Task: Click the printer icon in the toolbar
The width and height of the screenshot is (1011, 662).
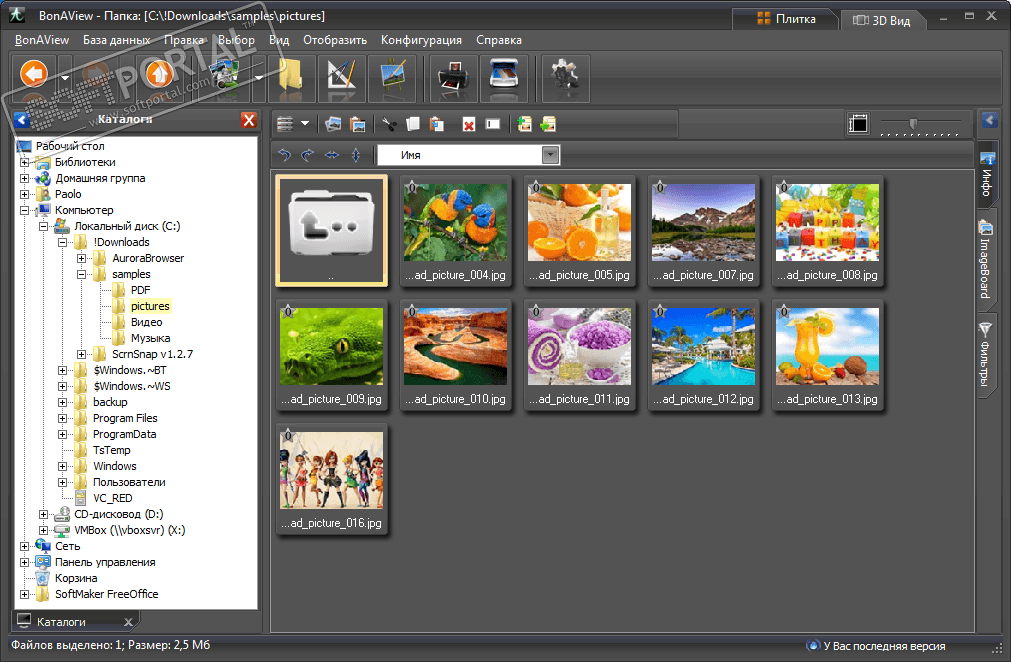Action: point(452,78)
